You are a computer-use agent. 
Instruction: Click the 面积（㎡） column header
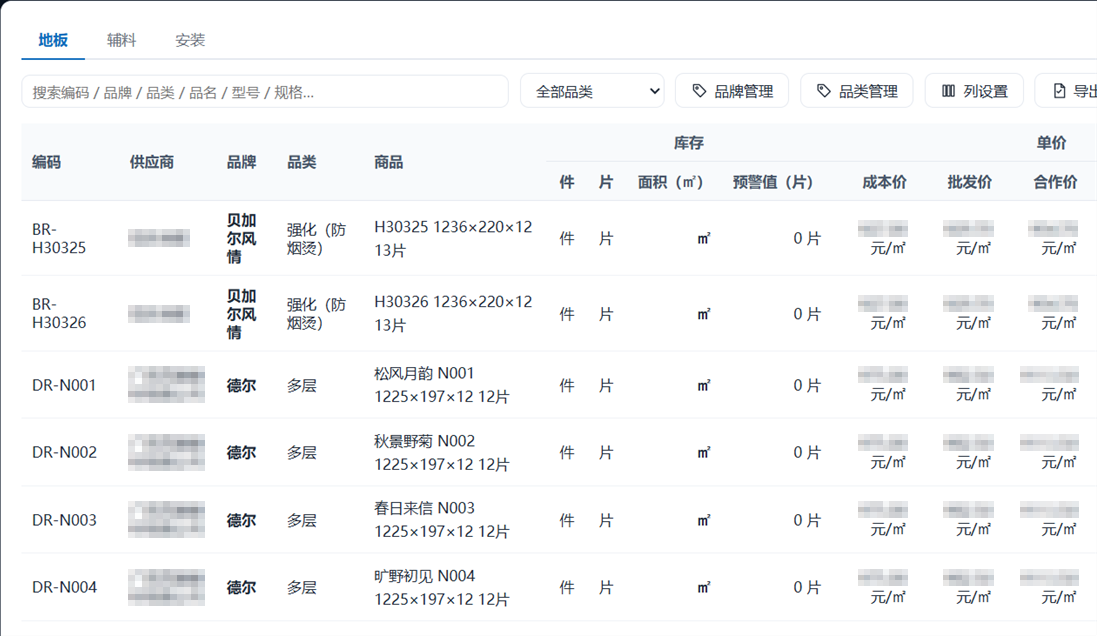coord(670,183)
